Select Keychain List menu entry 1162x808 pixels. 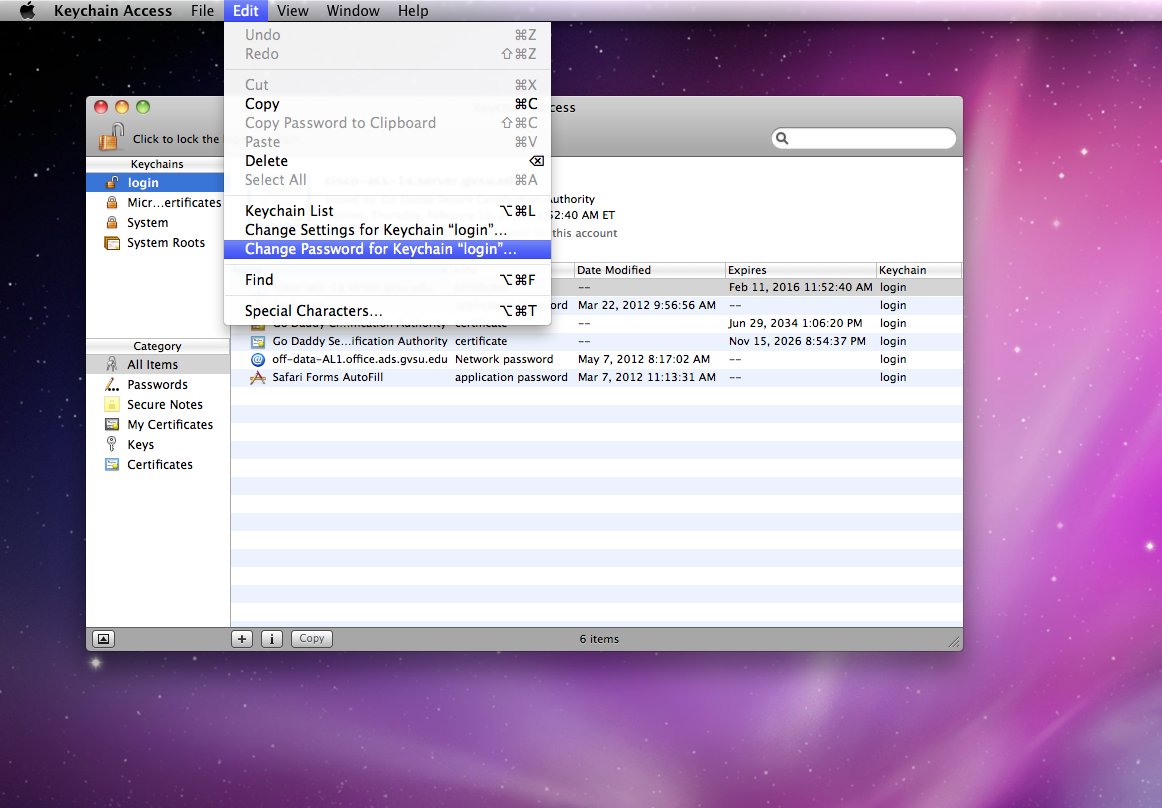pyautogui.click(x=289, y=211)
